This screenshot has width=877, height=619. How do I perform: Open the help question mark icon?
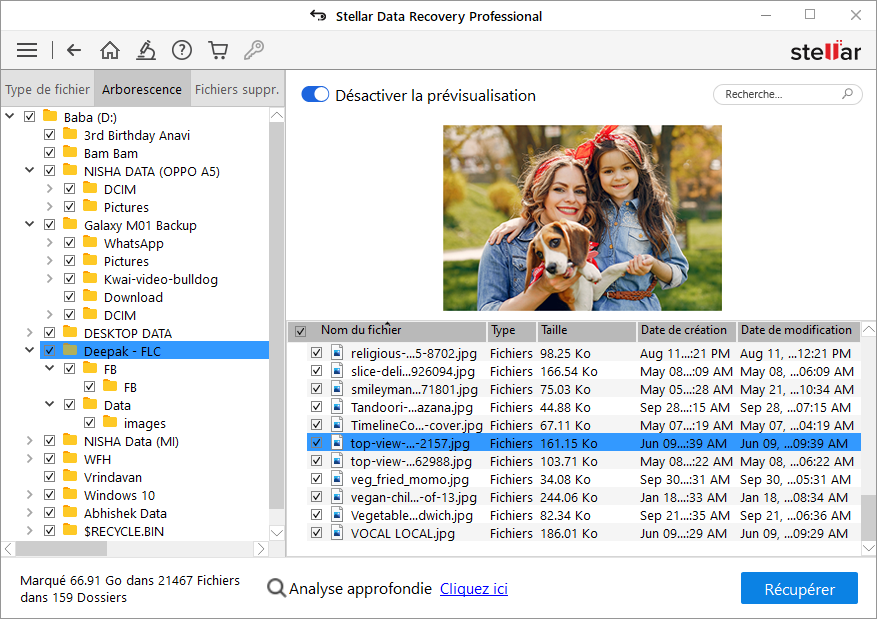coord(181,50)
